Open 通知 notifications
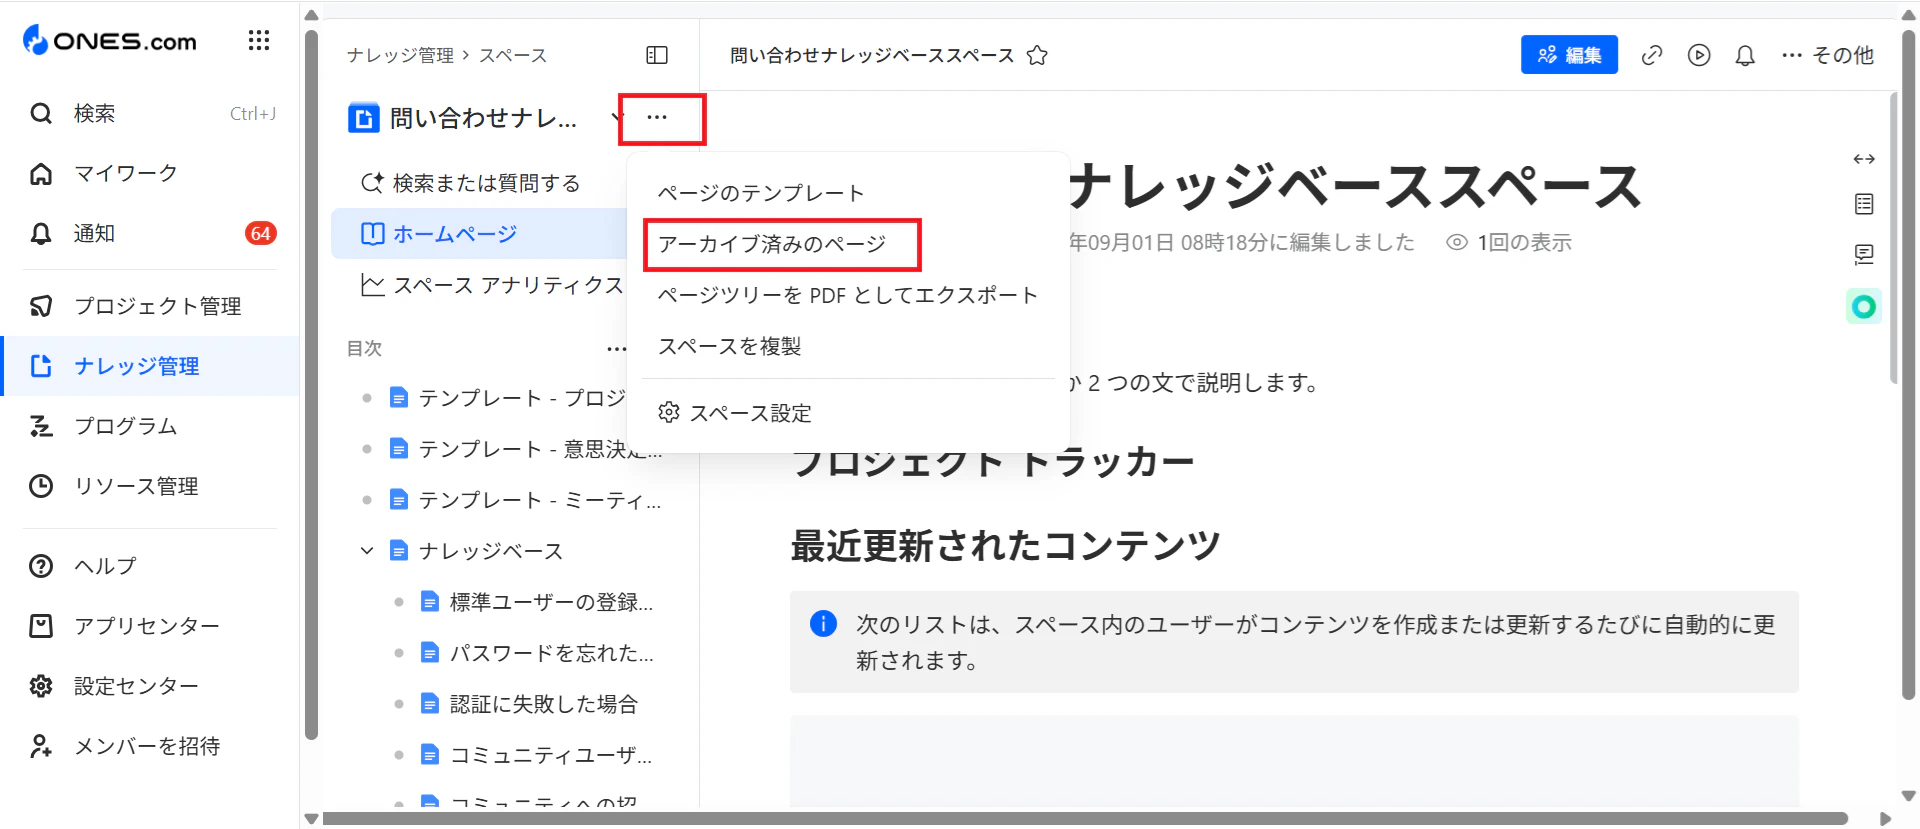 tap(150, 233)
